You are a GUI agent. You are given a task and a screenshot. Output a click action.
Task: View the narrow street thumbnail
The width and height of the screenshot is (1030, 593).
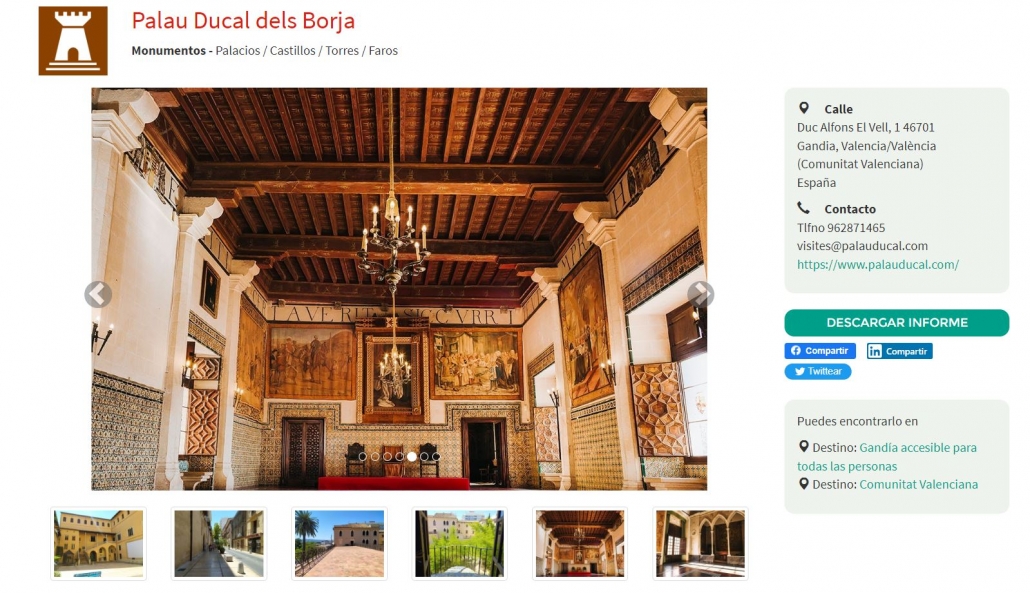tap(219, 544)
